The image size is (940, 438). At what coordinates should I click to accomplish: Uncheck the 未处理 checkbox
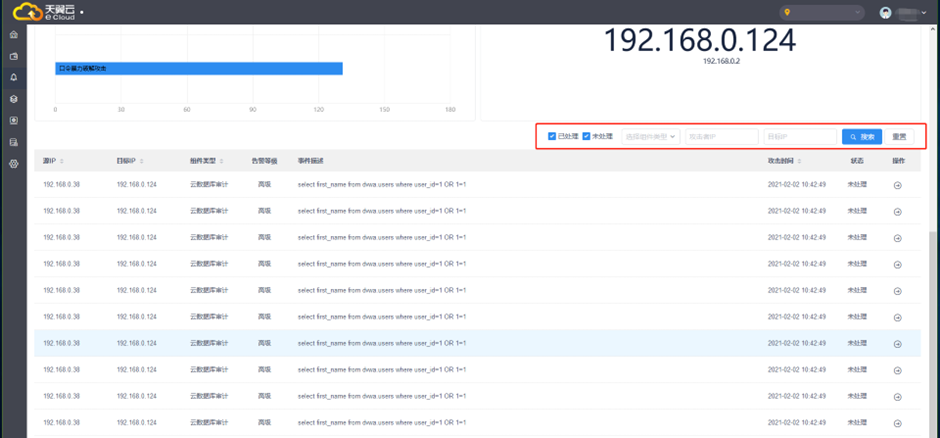tap(587, 136)
